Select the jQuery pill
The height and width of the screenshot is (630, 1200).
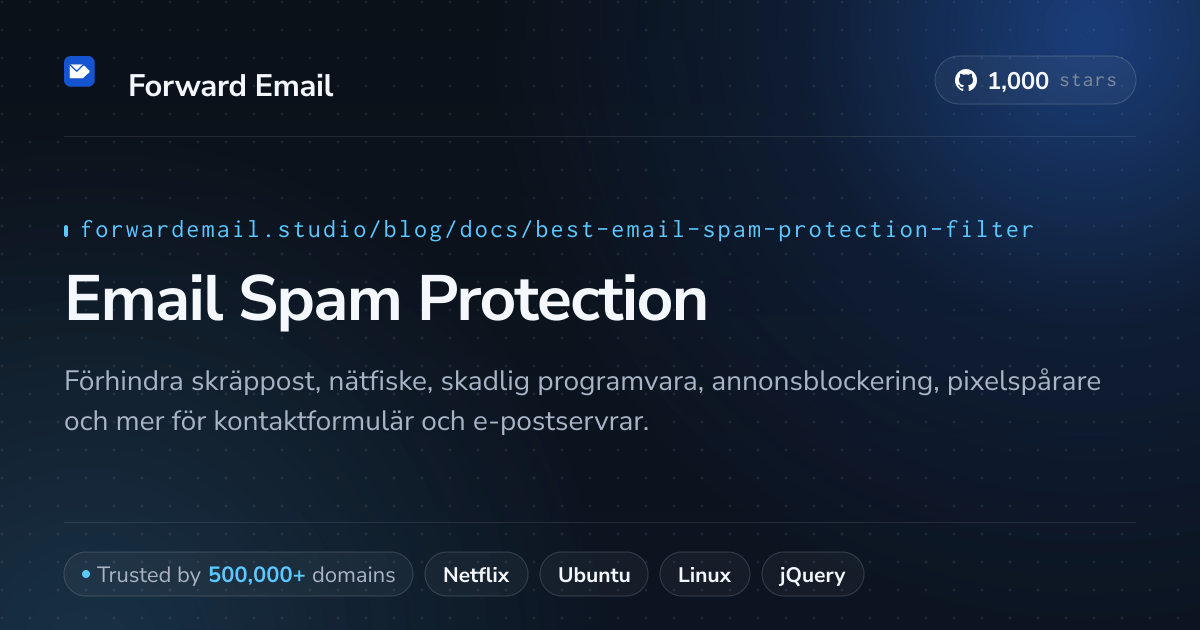(x=812, y=575)
